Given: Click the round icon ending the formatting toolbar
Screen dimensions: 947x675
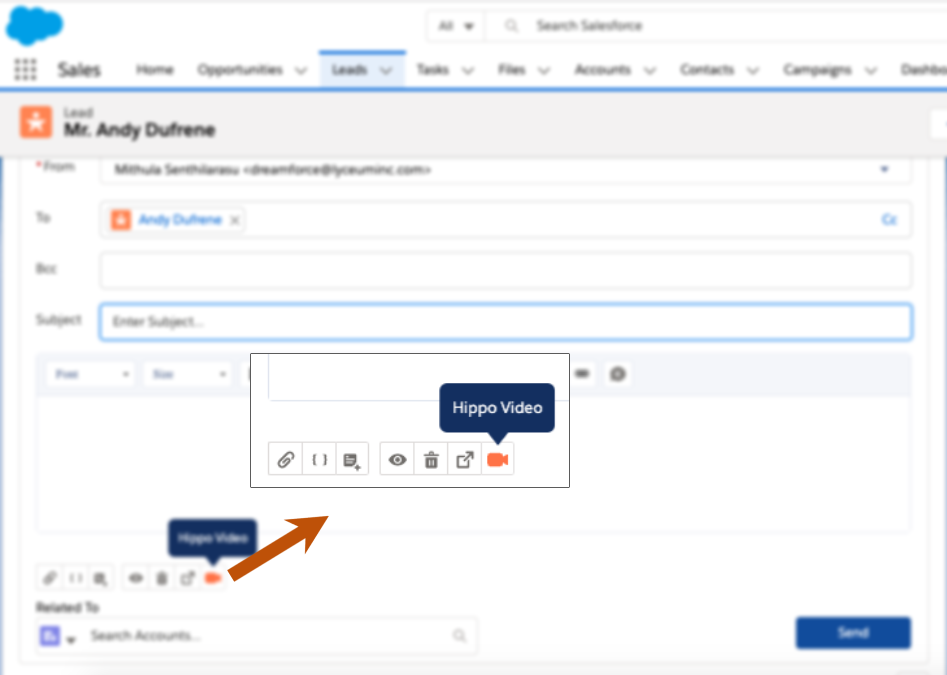Looking at the screenshot, I should pos(617,374).
